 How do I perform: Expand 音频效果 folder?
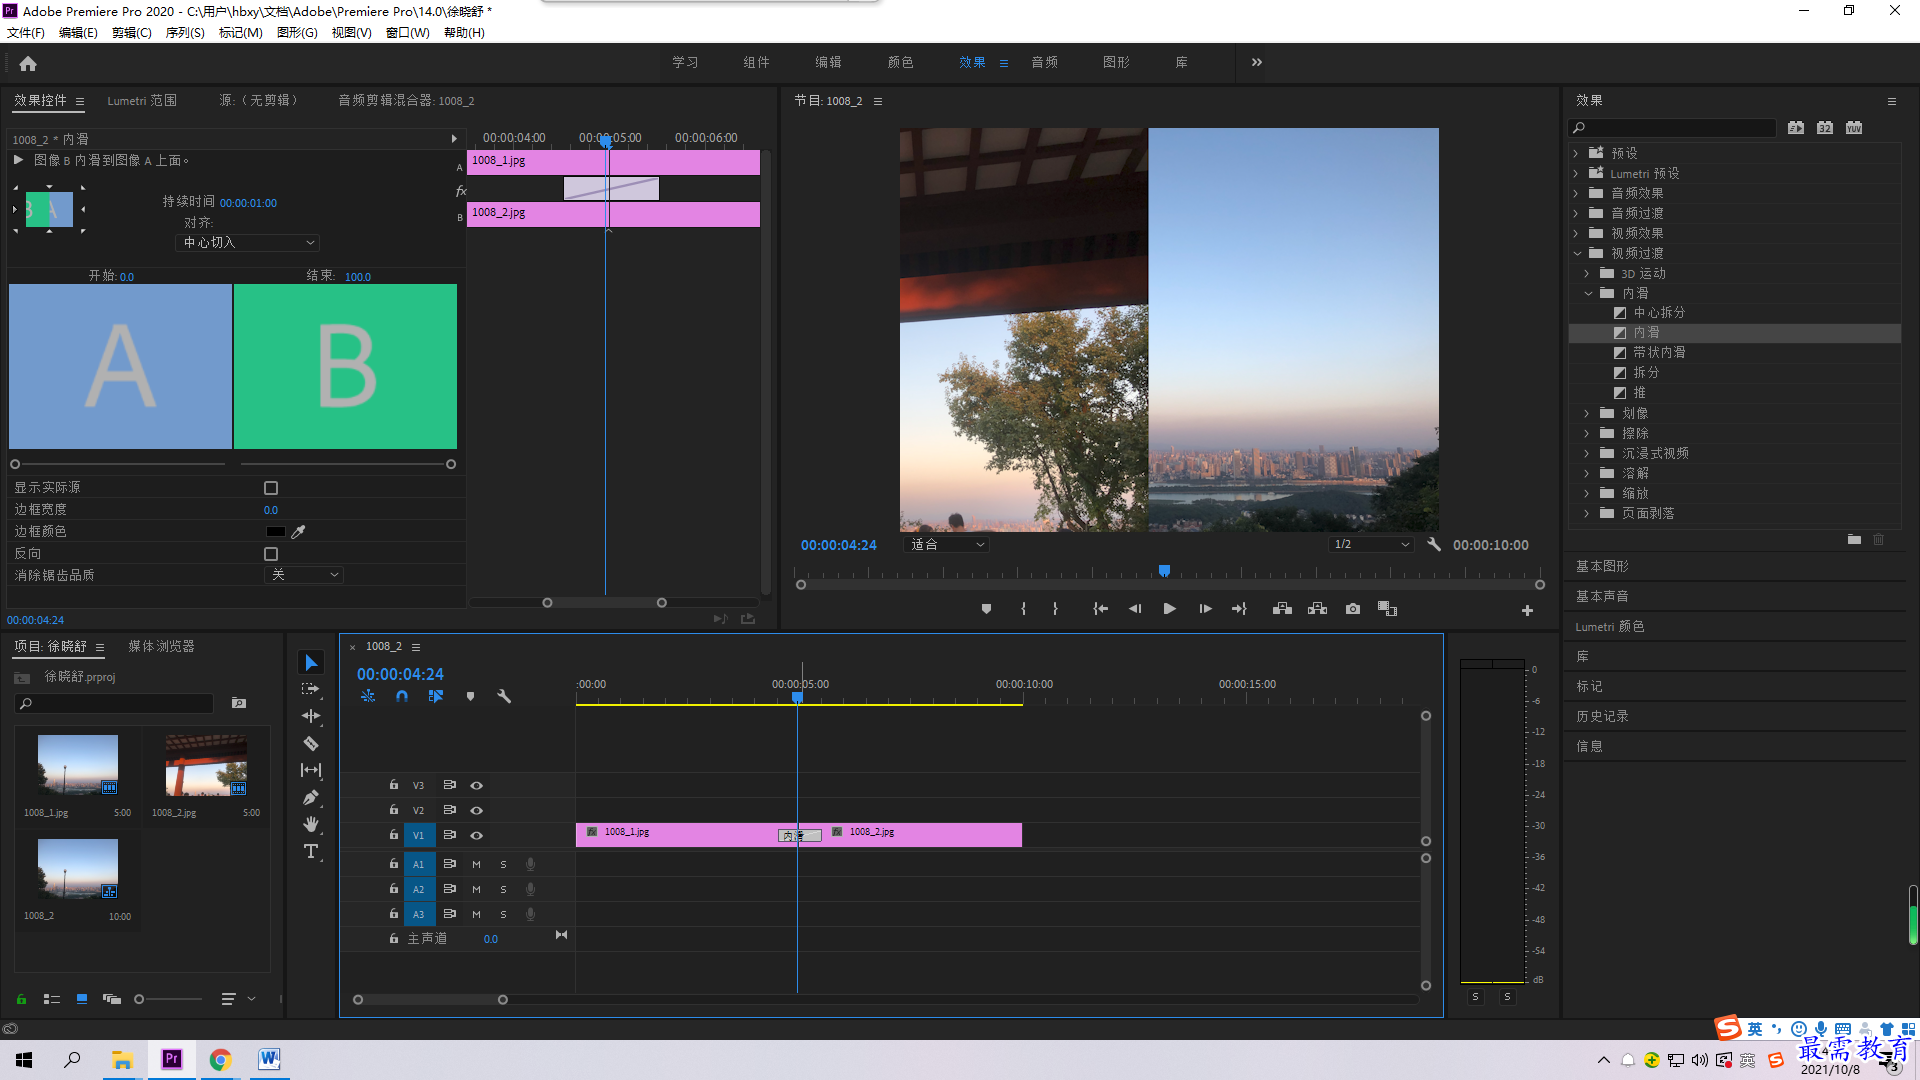1576,193
